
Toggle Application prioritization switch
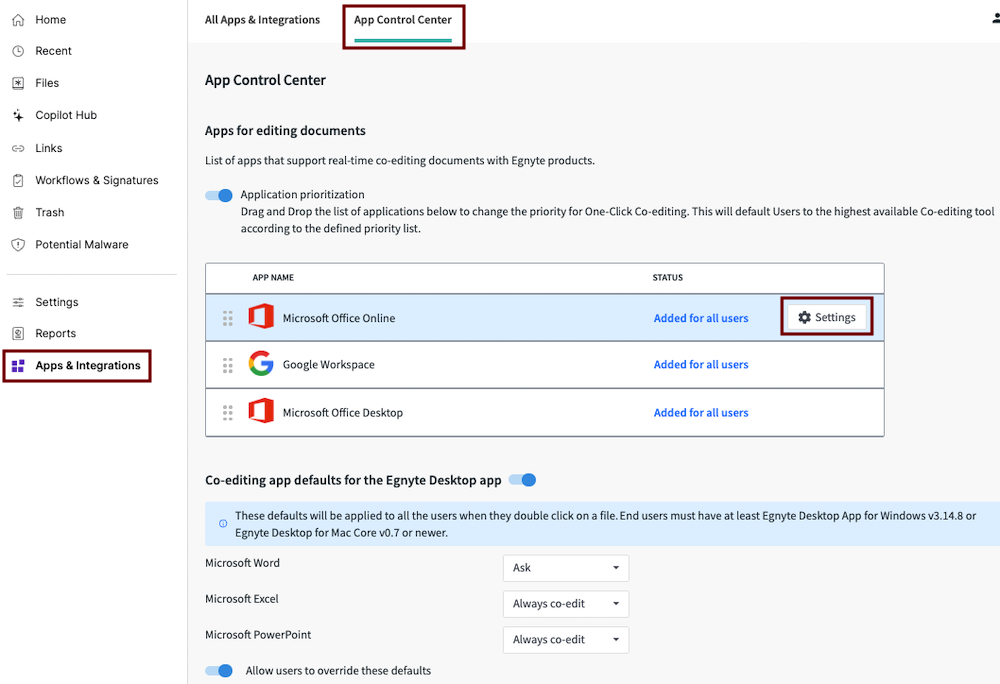[219, 195]
